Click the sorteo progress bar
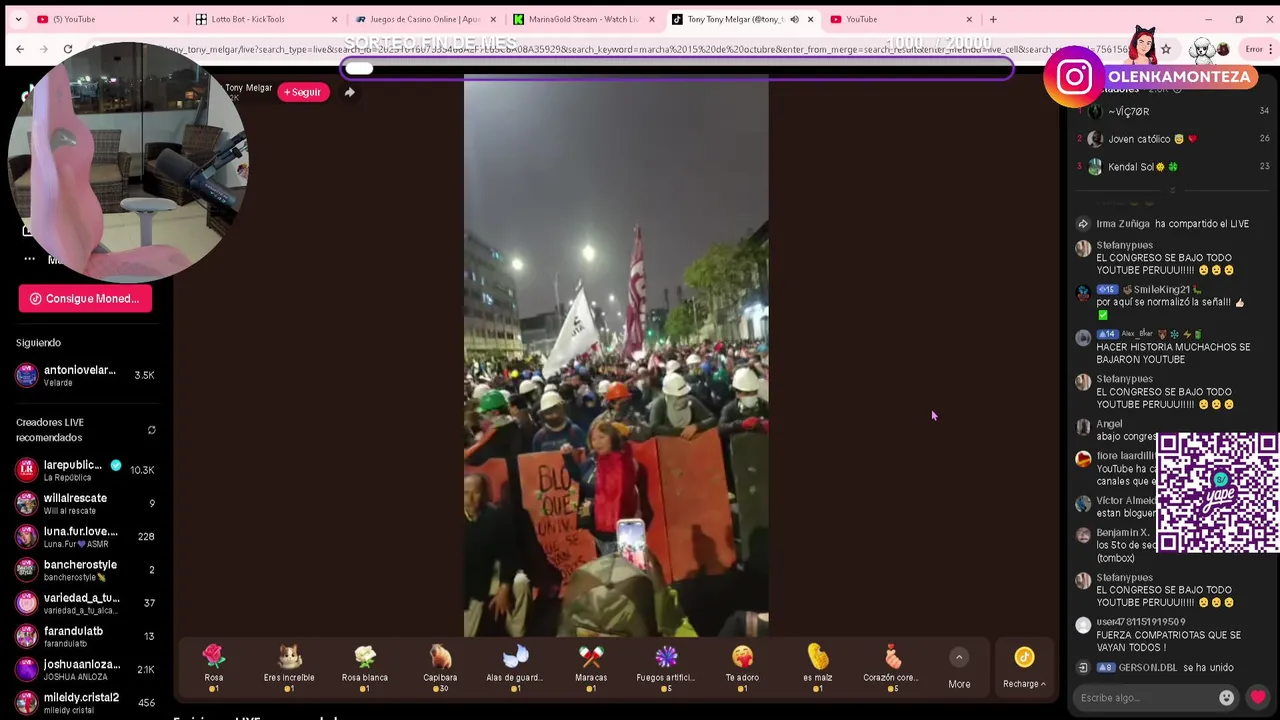The width and height of the screenshot is (1280, 720). [x=677, y=68]
